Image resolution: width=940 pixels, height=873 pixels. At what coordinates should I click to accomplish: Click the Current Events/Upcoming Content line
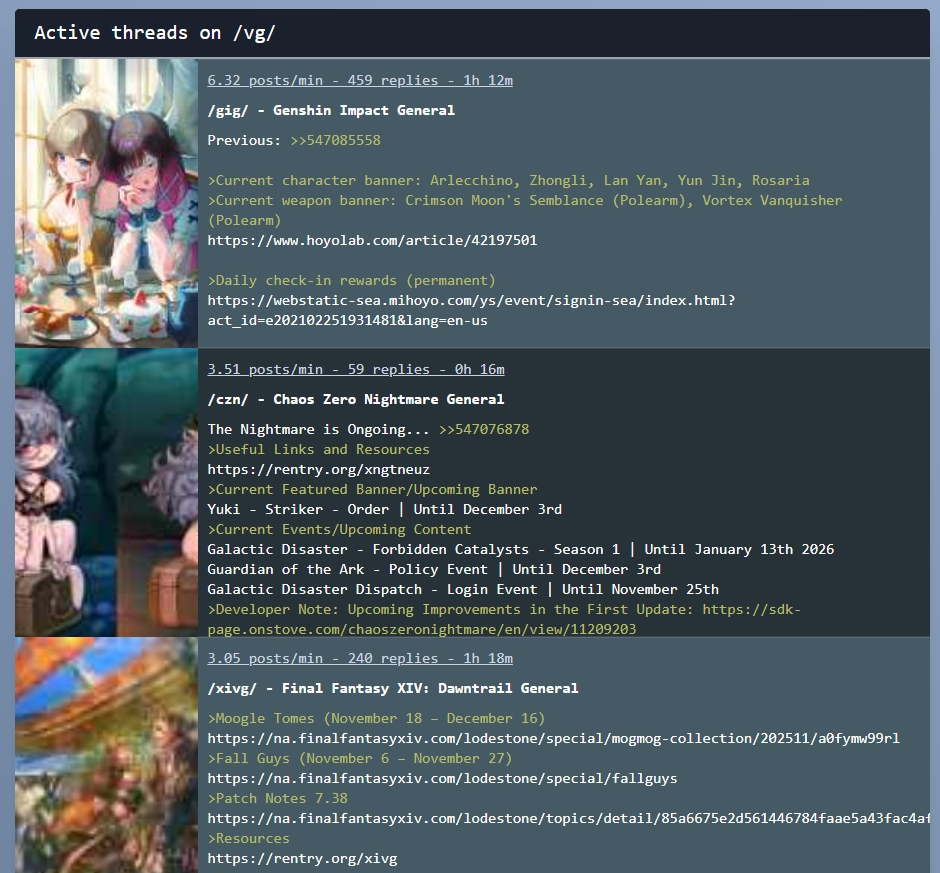tap(339, 529)
